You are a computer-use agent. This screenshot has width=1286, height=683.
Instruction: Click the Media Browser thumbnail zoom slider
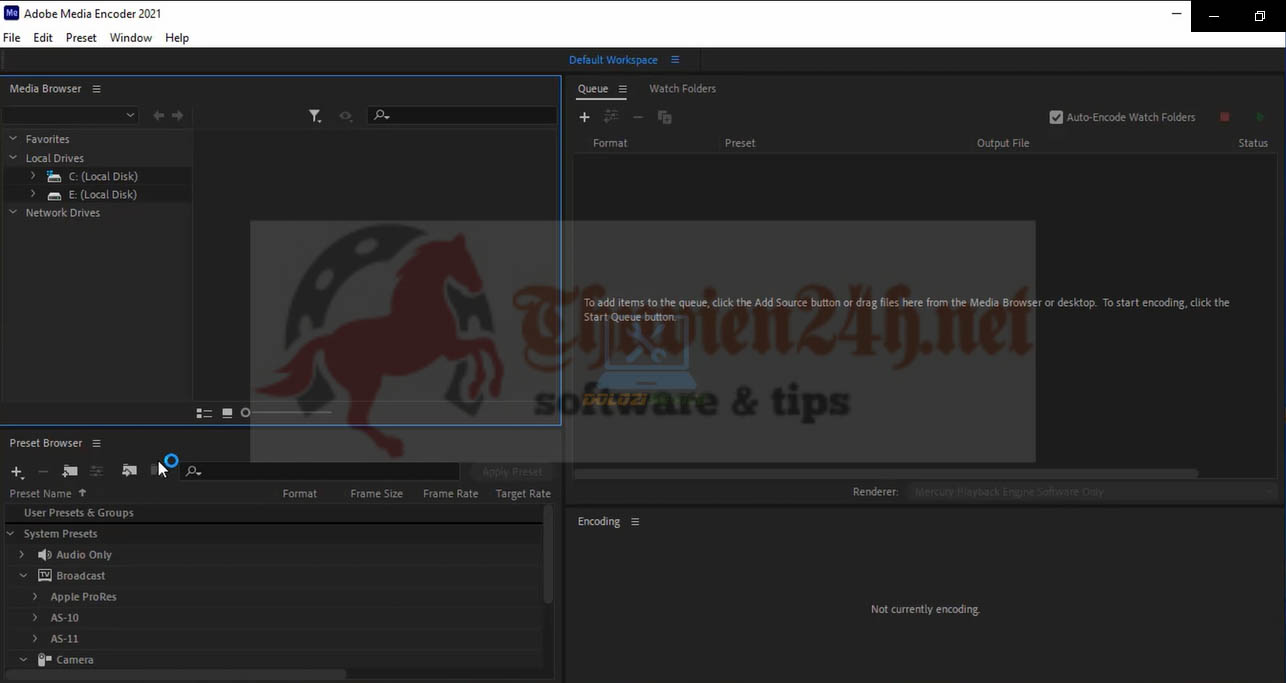(x=287, y=413)
